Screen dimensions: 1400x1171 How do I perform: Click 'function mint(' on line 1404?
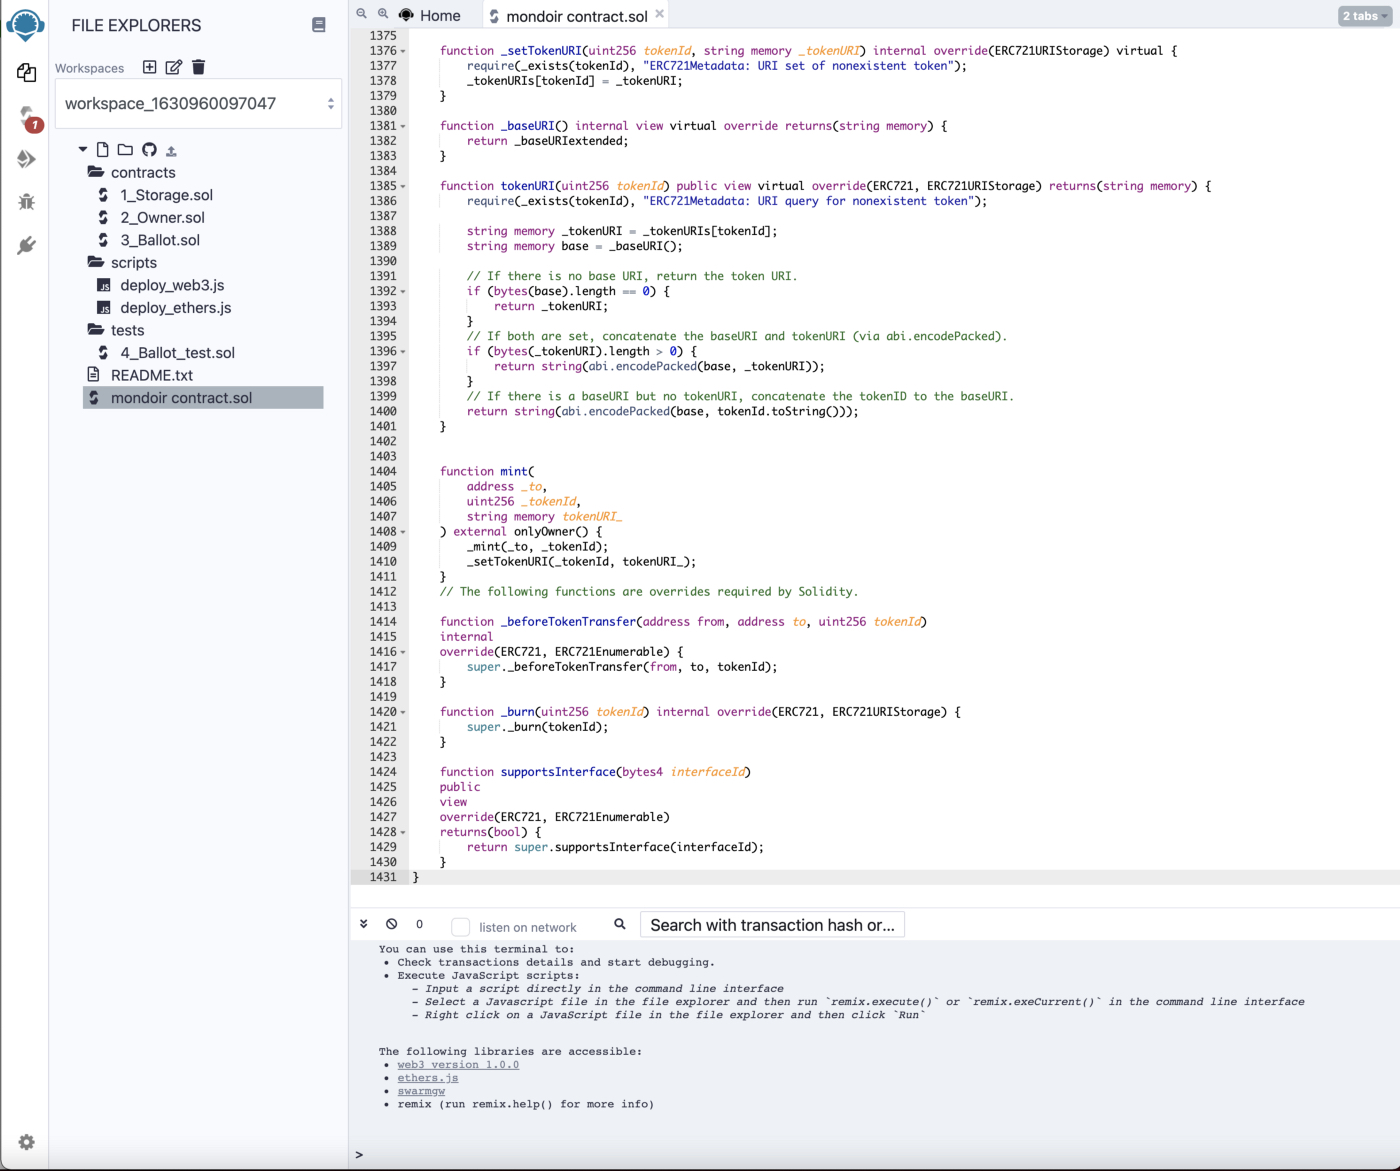487,471
